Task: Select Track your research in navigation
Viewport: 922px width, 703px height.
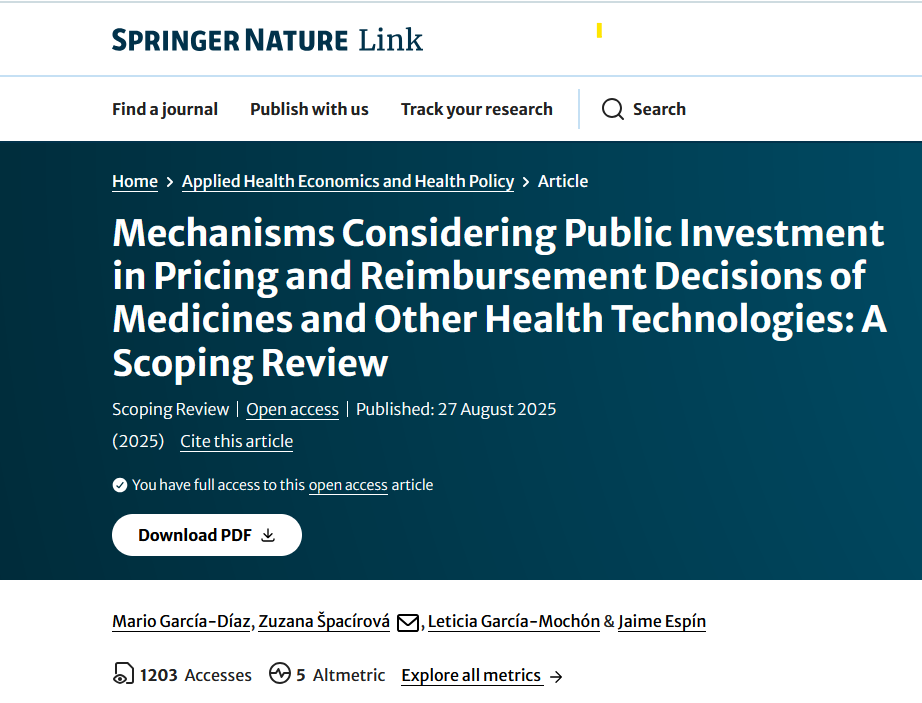Action: 476,109
